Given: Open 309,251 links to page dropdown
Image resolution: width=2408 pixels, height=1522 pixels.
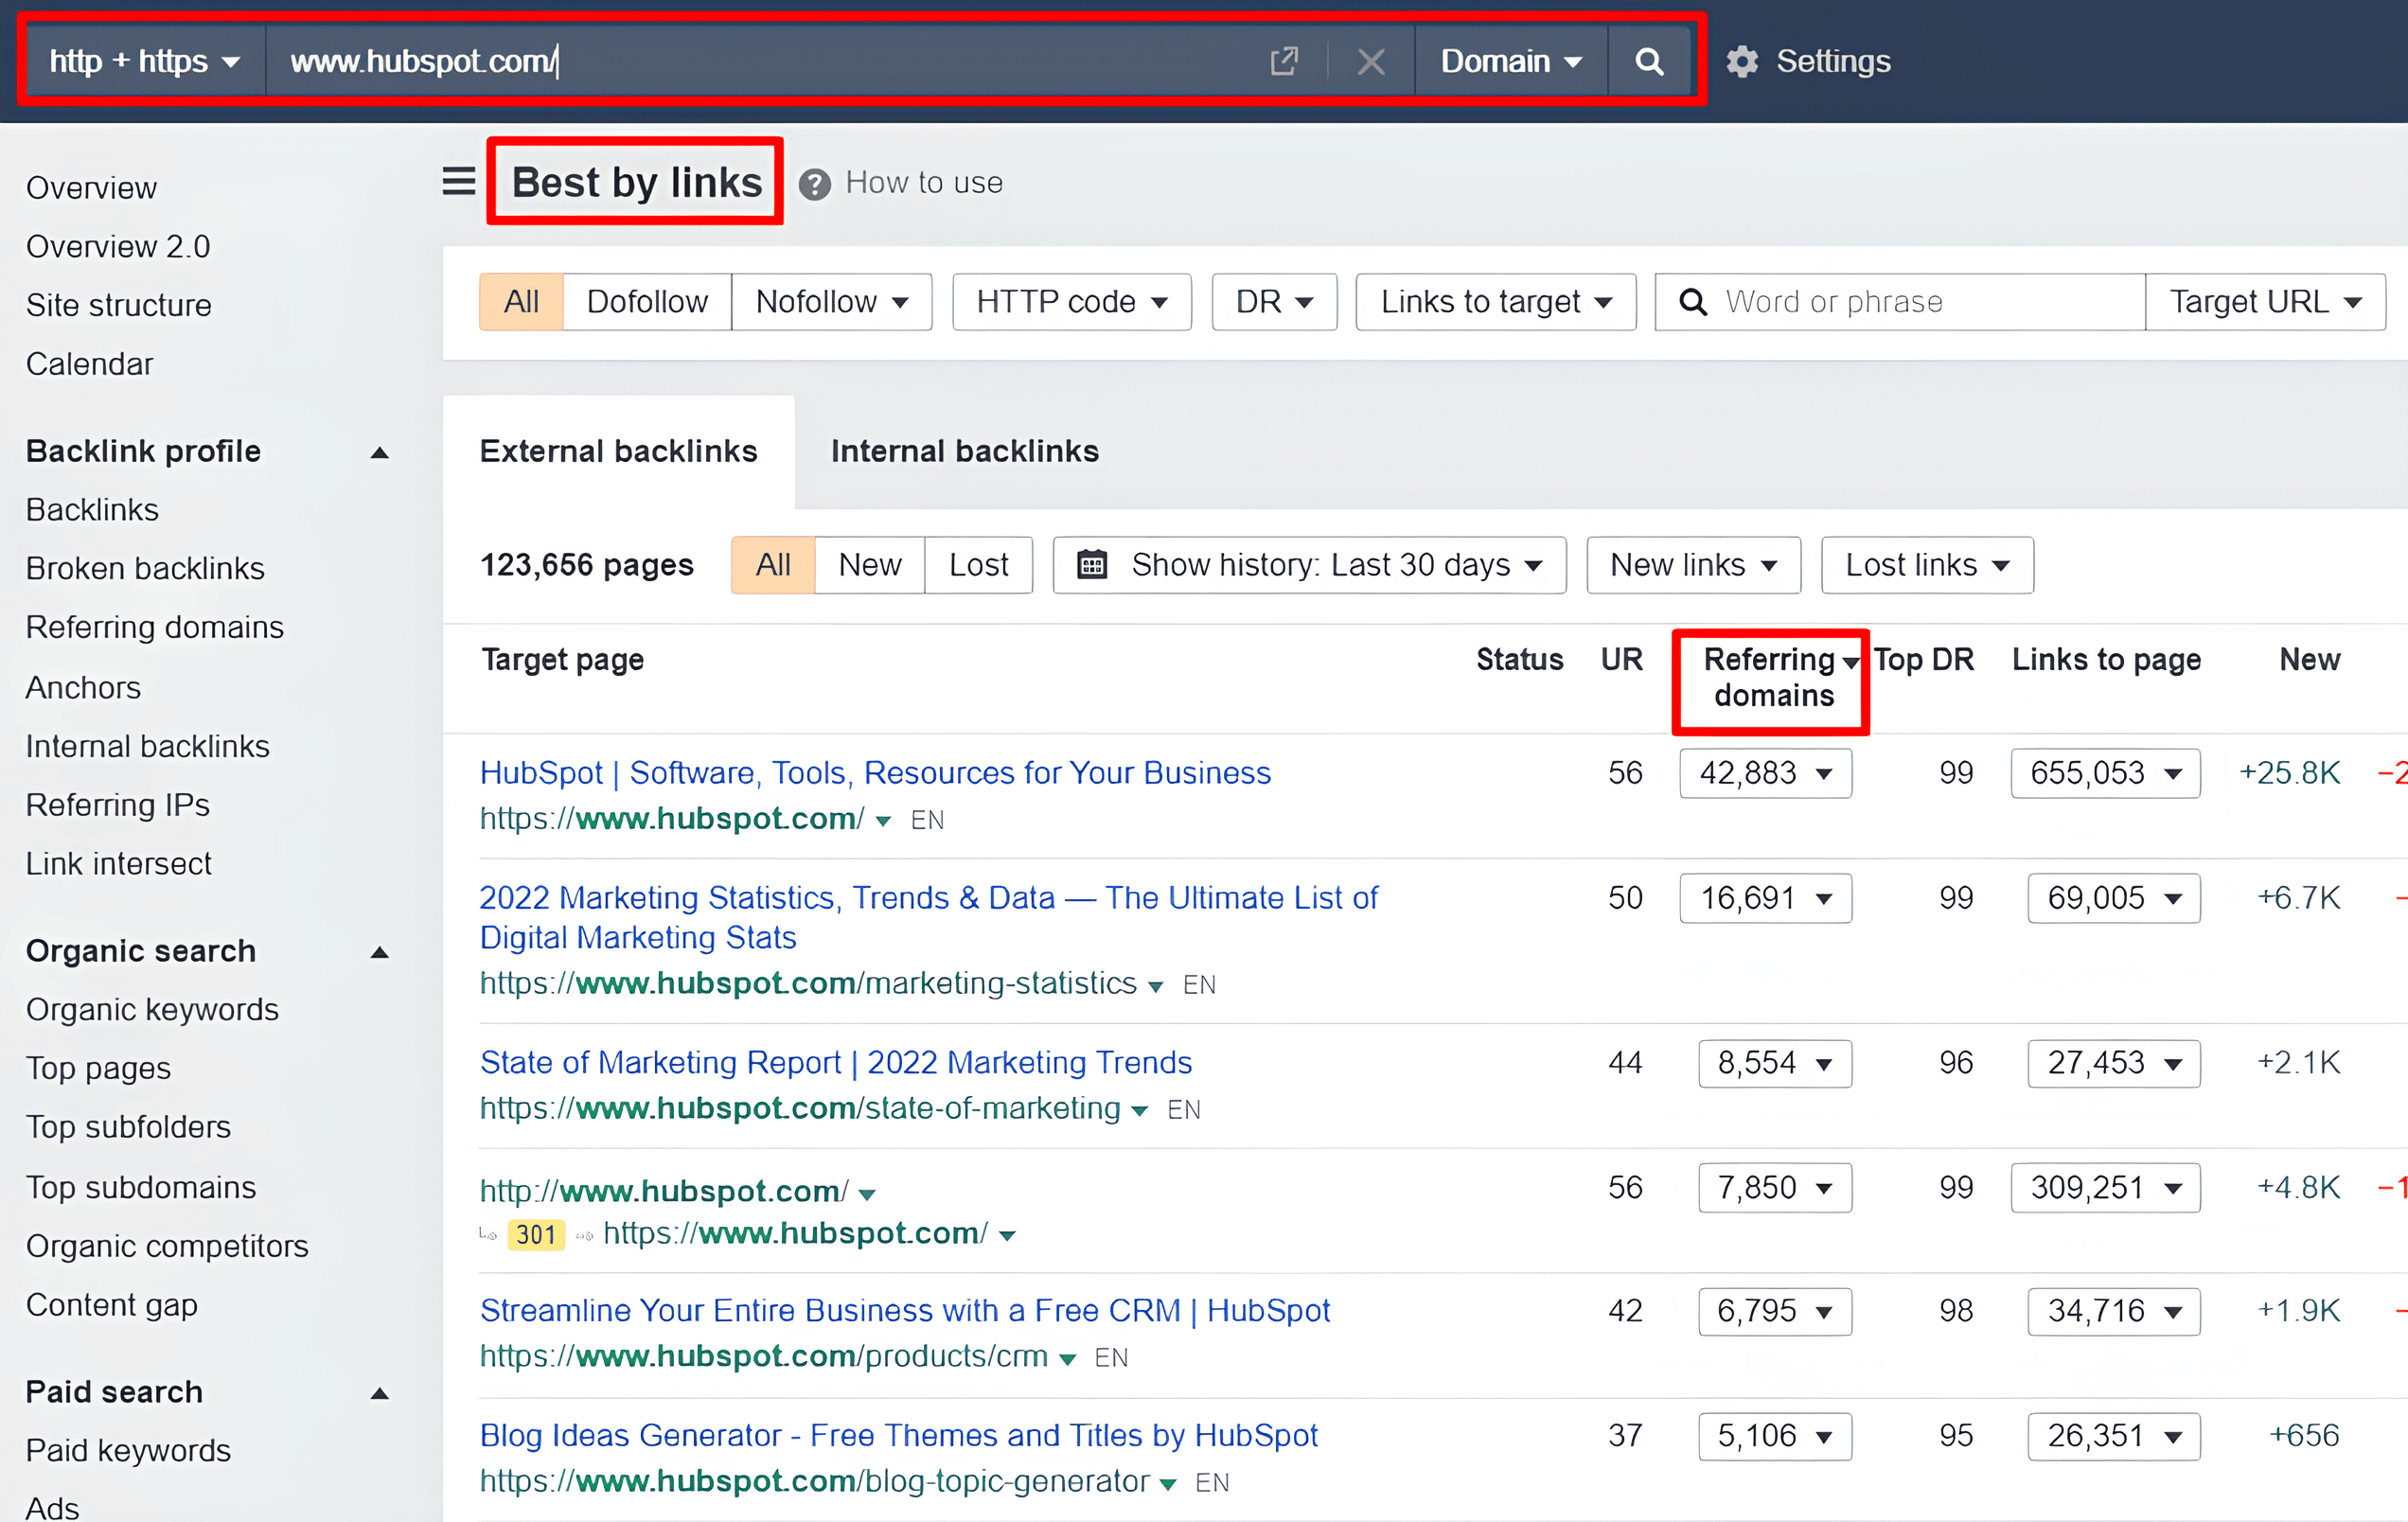Looking at the screenshot, I should [2105, 1188].
